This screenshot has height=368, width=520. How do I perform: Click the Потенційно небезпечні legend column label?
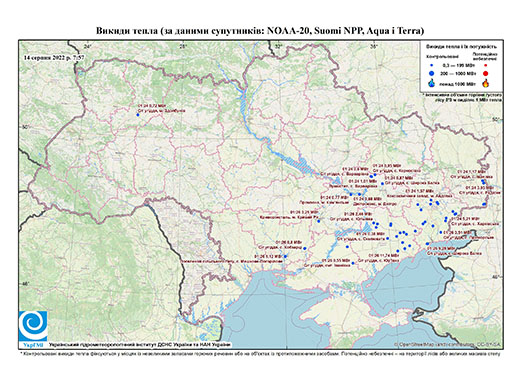[x=485, y=56]
